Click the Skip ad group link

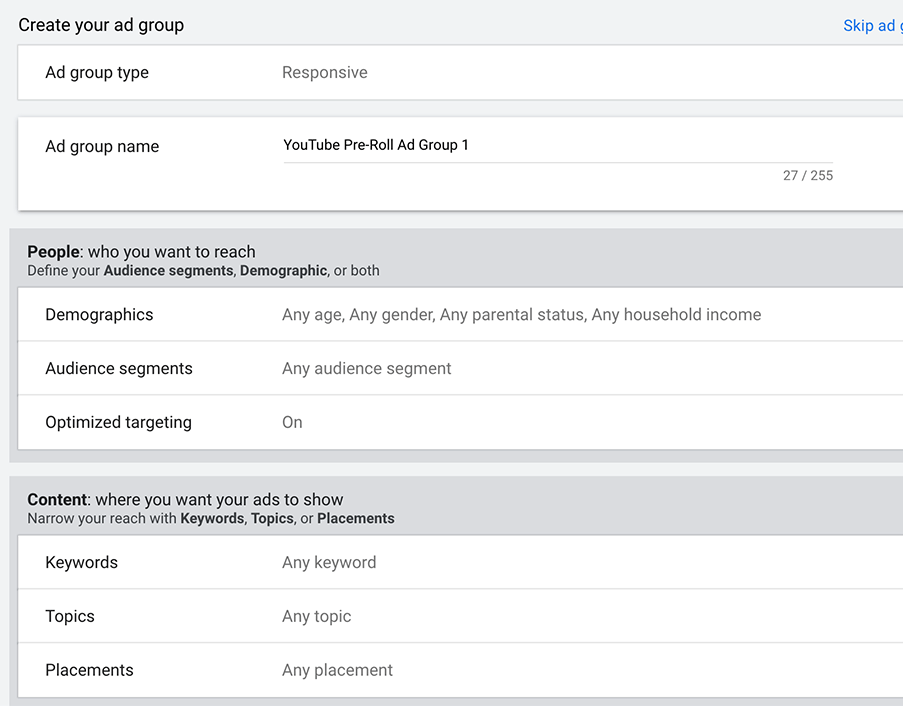pos(872,26)
